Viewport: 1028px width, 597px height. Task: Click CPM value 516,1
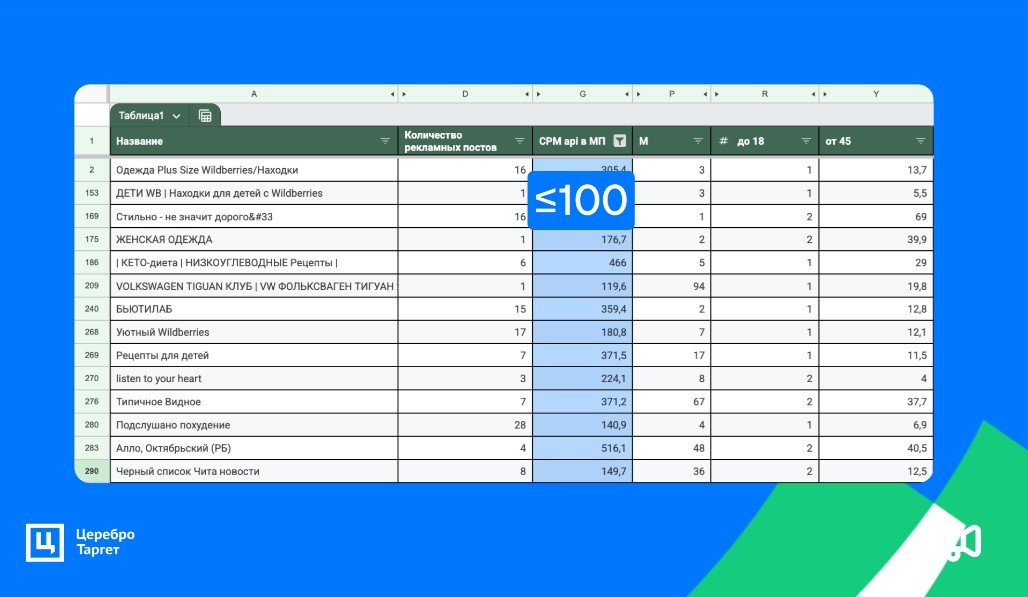[582, 448]
